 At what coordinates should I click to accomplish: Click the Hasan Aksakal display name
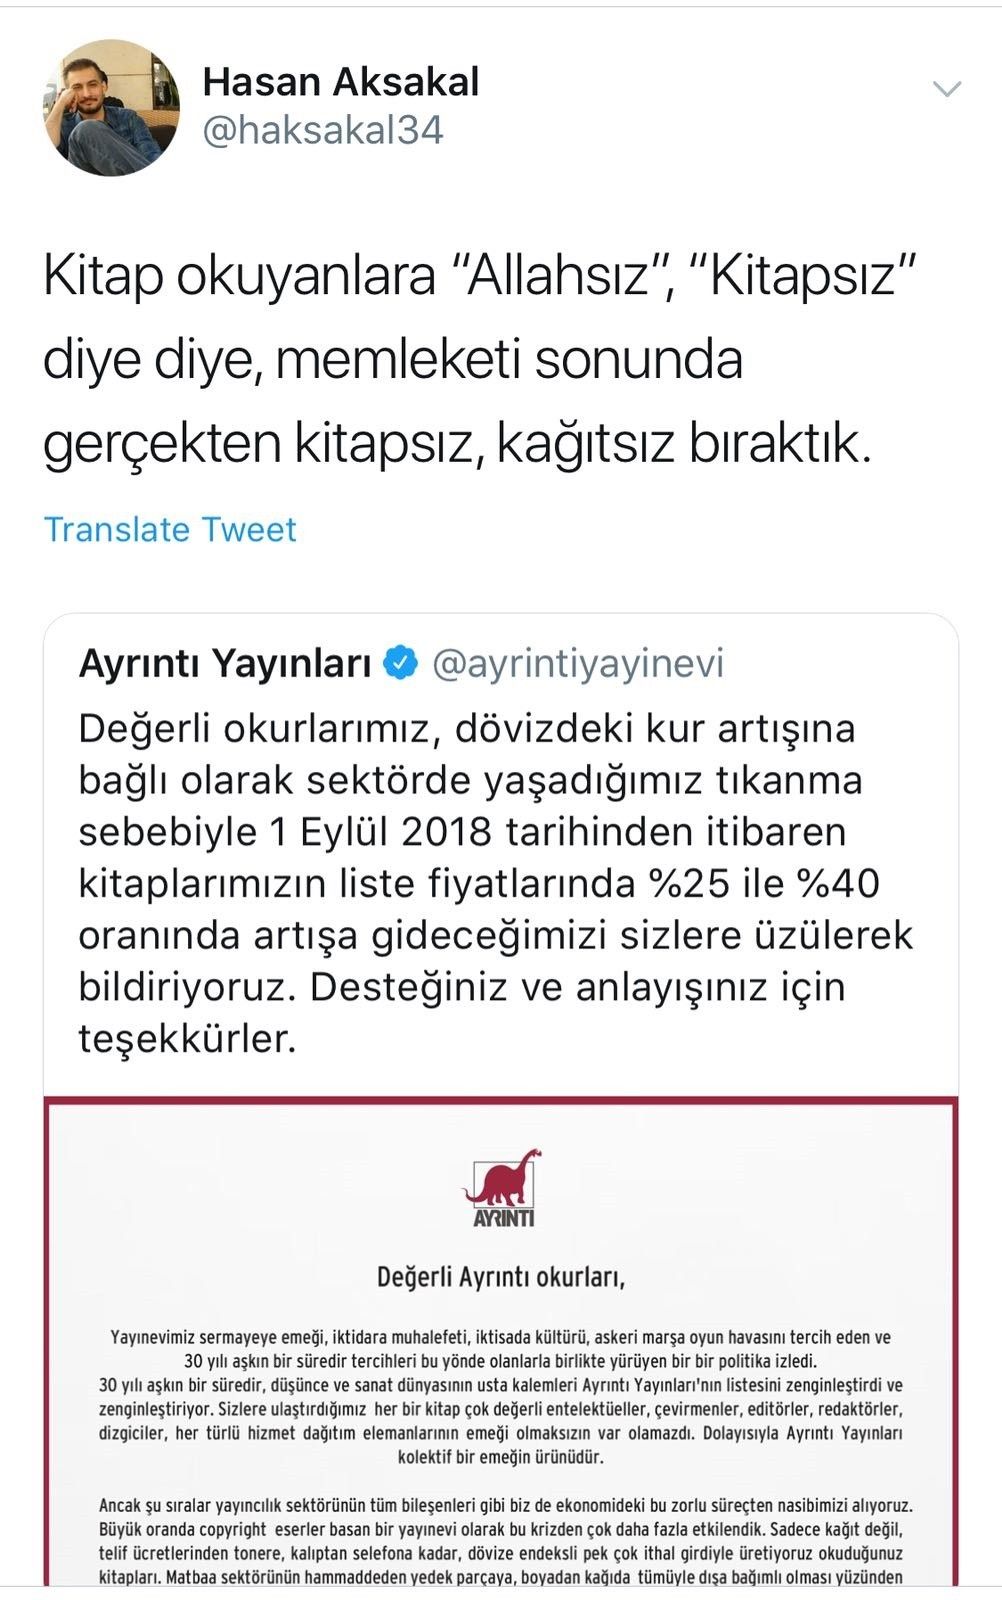pyautogui.click(x=340, y=82)
